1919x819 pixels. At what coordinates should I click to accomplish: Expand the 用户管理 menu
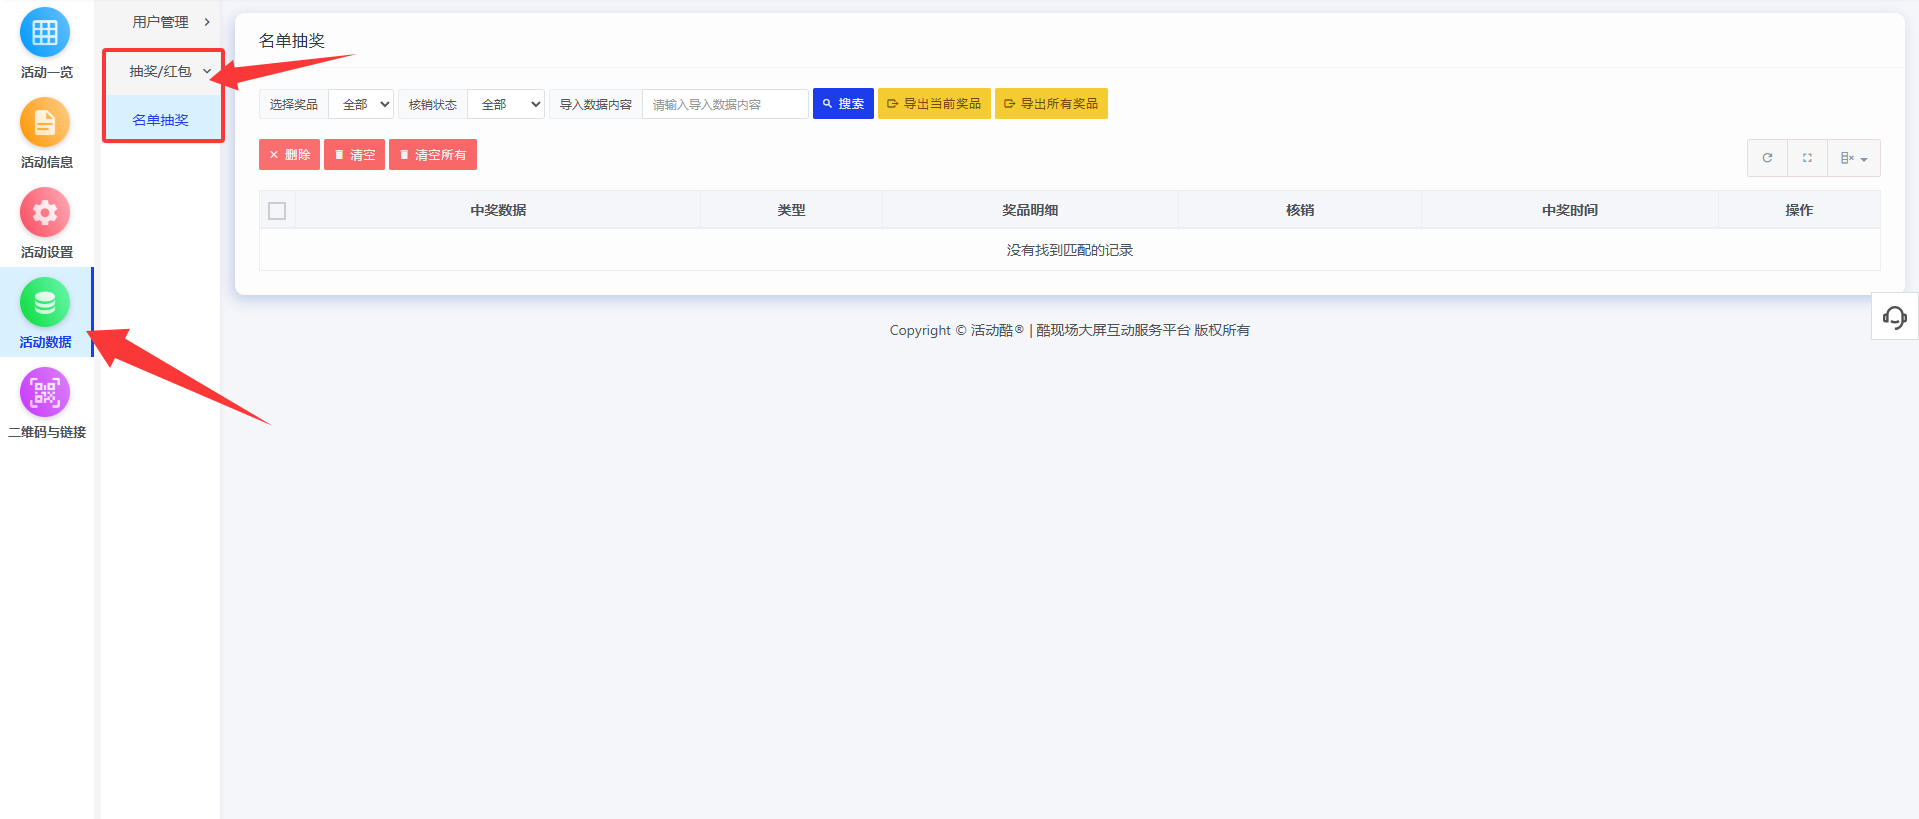click(161, 22)
